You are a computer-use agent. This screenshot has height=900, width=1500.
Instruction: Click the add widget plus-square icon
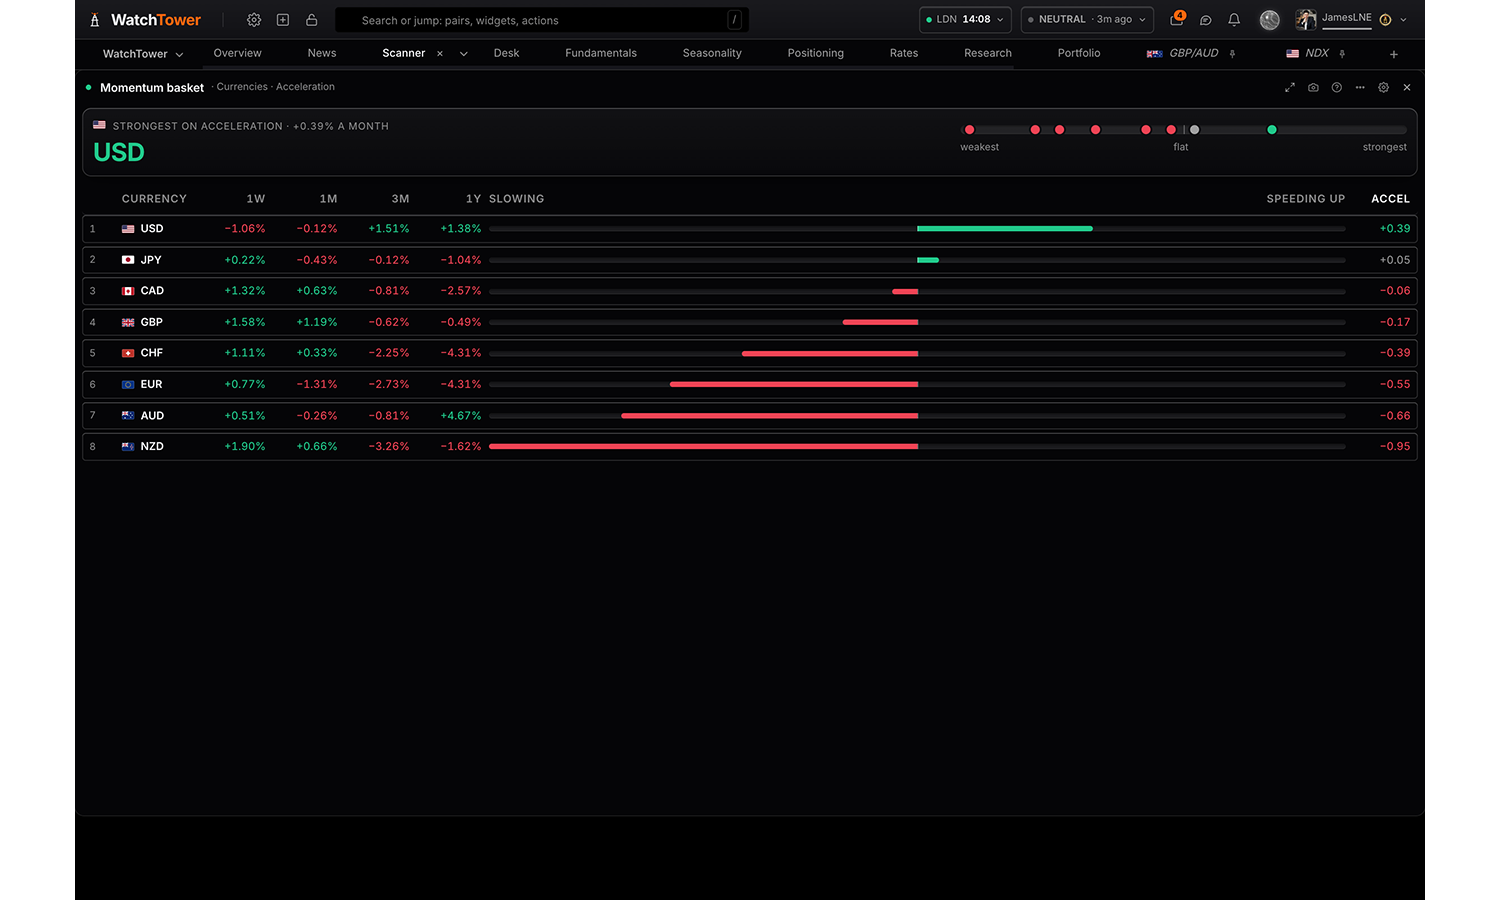point(283,20)
